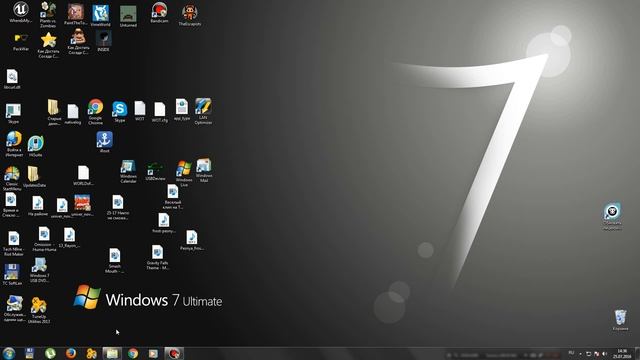Viewport: 640px width, 360px height.
Task: Open the uTorrent taskbar icon
Action: (x=50, y=353)
